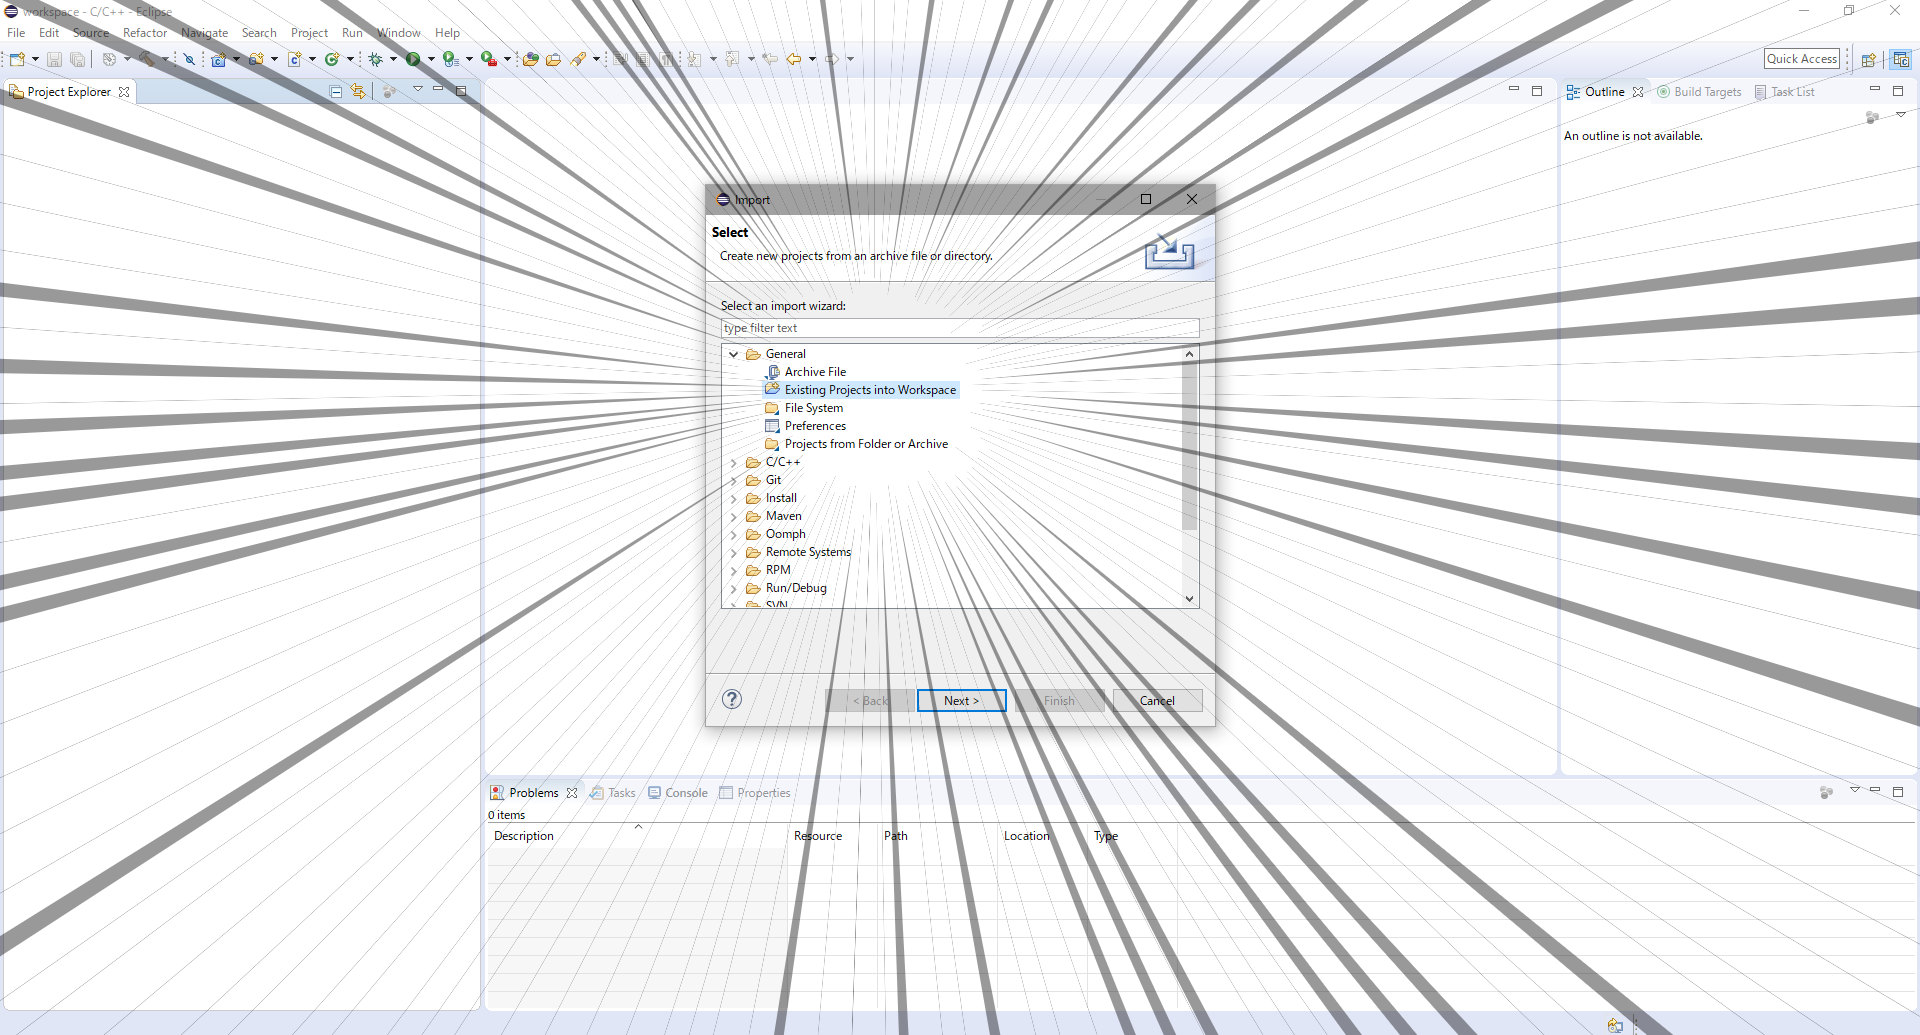Viewport: 1920px width, 1035px height.
Task: Create a new C/C++ source file icon
Action: pyautogui.click(x=296, y=59)
